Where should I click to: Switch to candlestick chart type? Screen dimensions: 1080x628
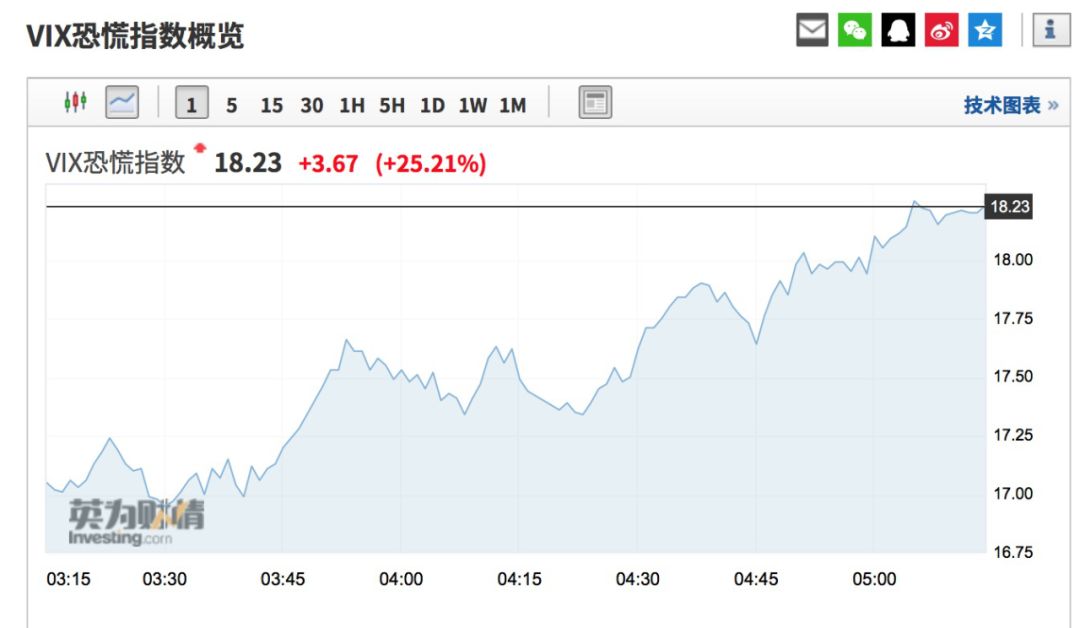coord(75,103)
